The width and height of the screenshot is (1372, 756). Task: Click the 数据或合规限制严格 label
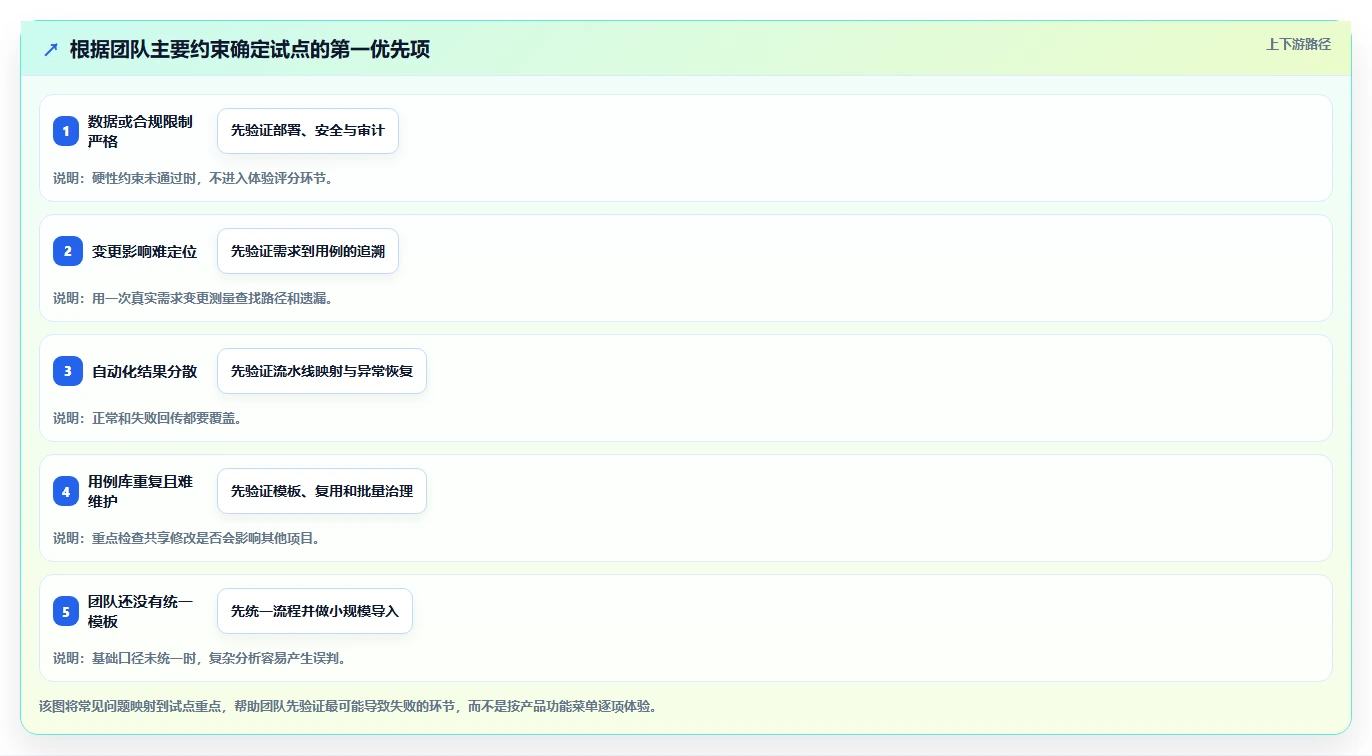coord(140,131)
